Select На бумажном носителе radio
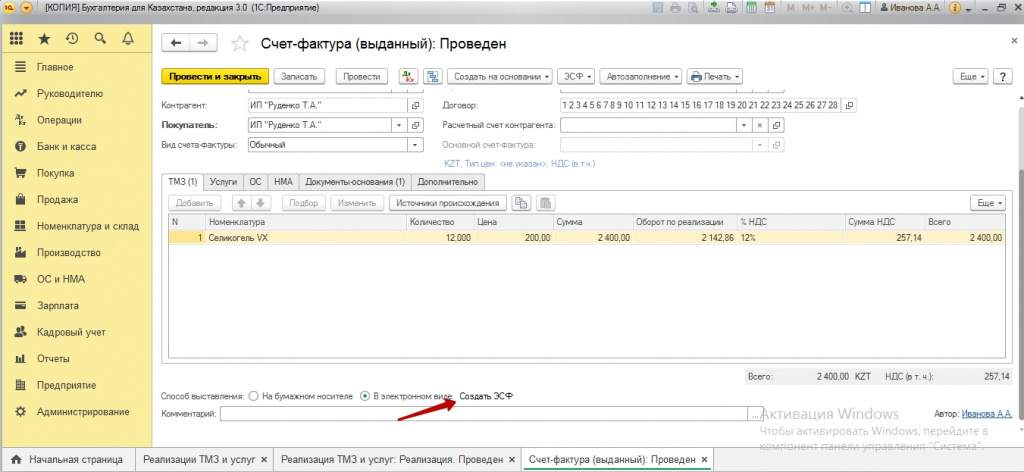The height and width of the screenshot is (472, 1024). tap(255, 396)
